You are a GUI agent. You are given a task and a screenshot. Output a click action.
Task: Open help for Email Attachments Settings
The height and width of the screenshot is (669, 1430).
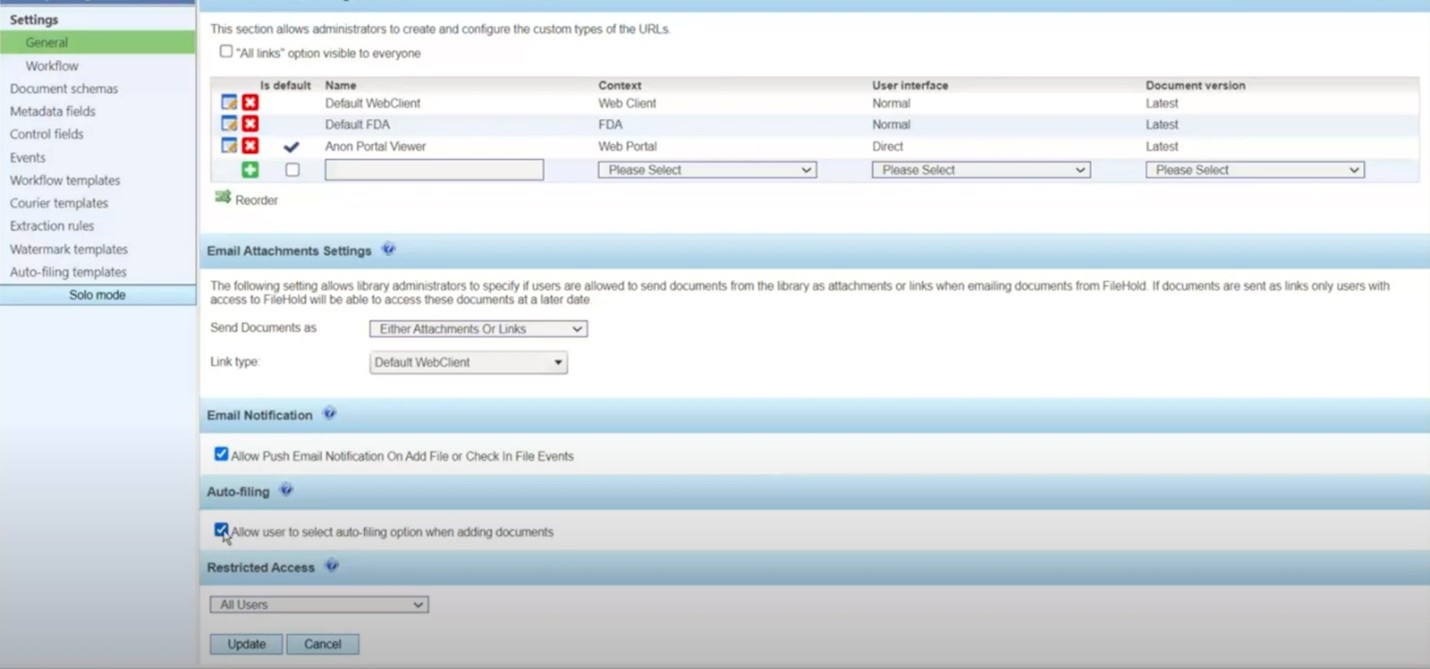pyautogui.click(x=388, y=249)
